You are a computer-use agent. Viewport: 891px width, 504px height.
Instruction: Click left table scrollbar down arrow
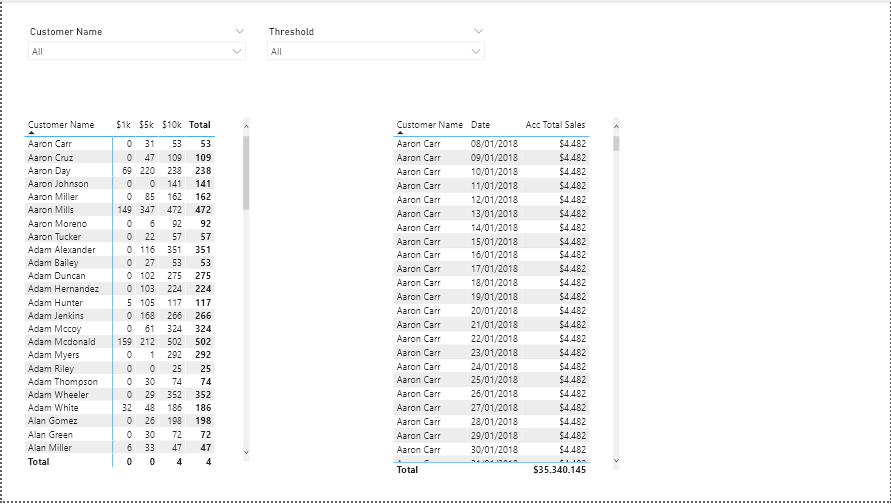246,452
